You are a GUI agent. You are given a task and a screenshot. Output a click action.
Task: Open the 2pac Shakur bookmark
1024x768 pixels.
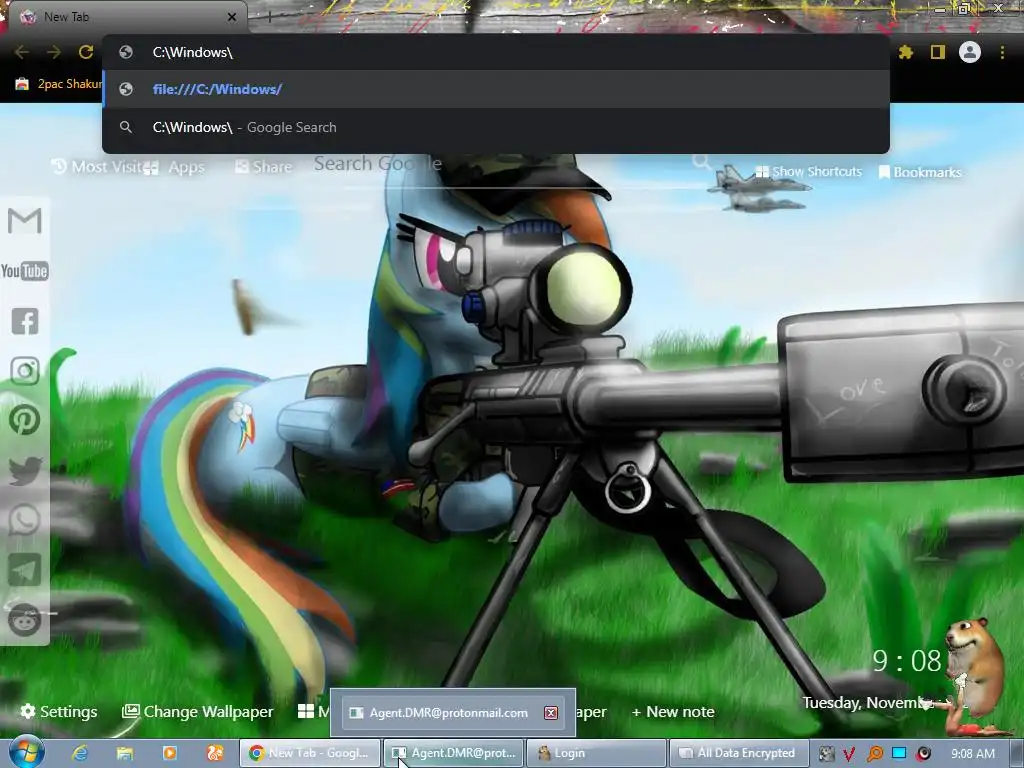point(59,84)
